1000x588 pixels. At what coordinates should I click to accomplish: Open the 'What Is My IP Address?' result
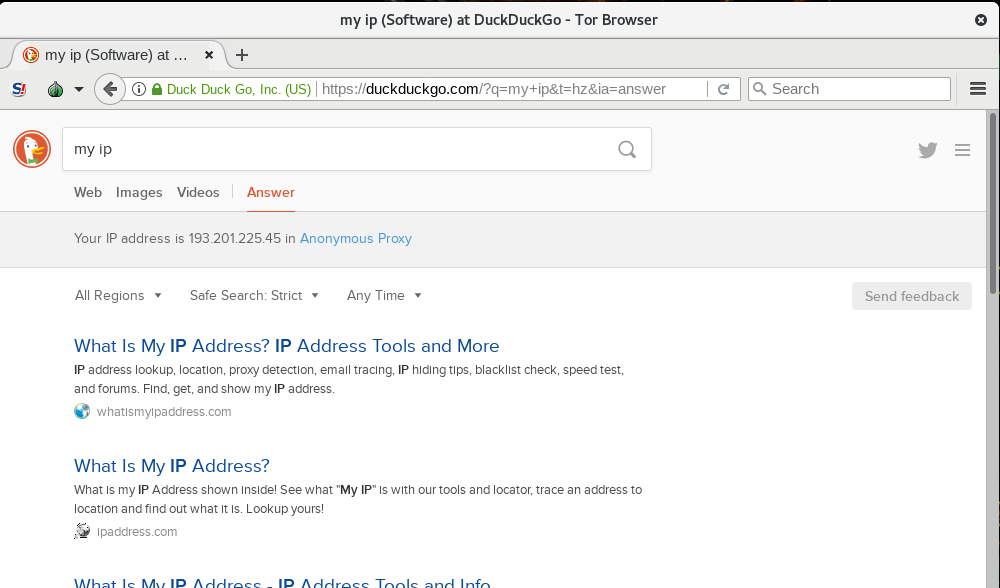pyautogui.click(x=172, y=466)
